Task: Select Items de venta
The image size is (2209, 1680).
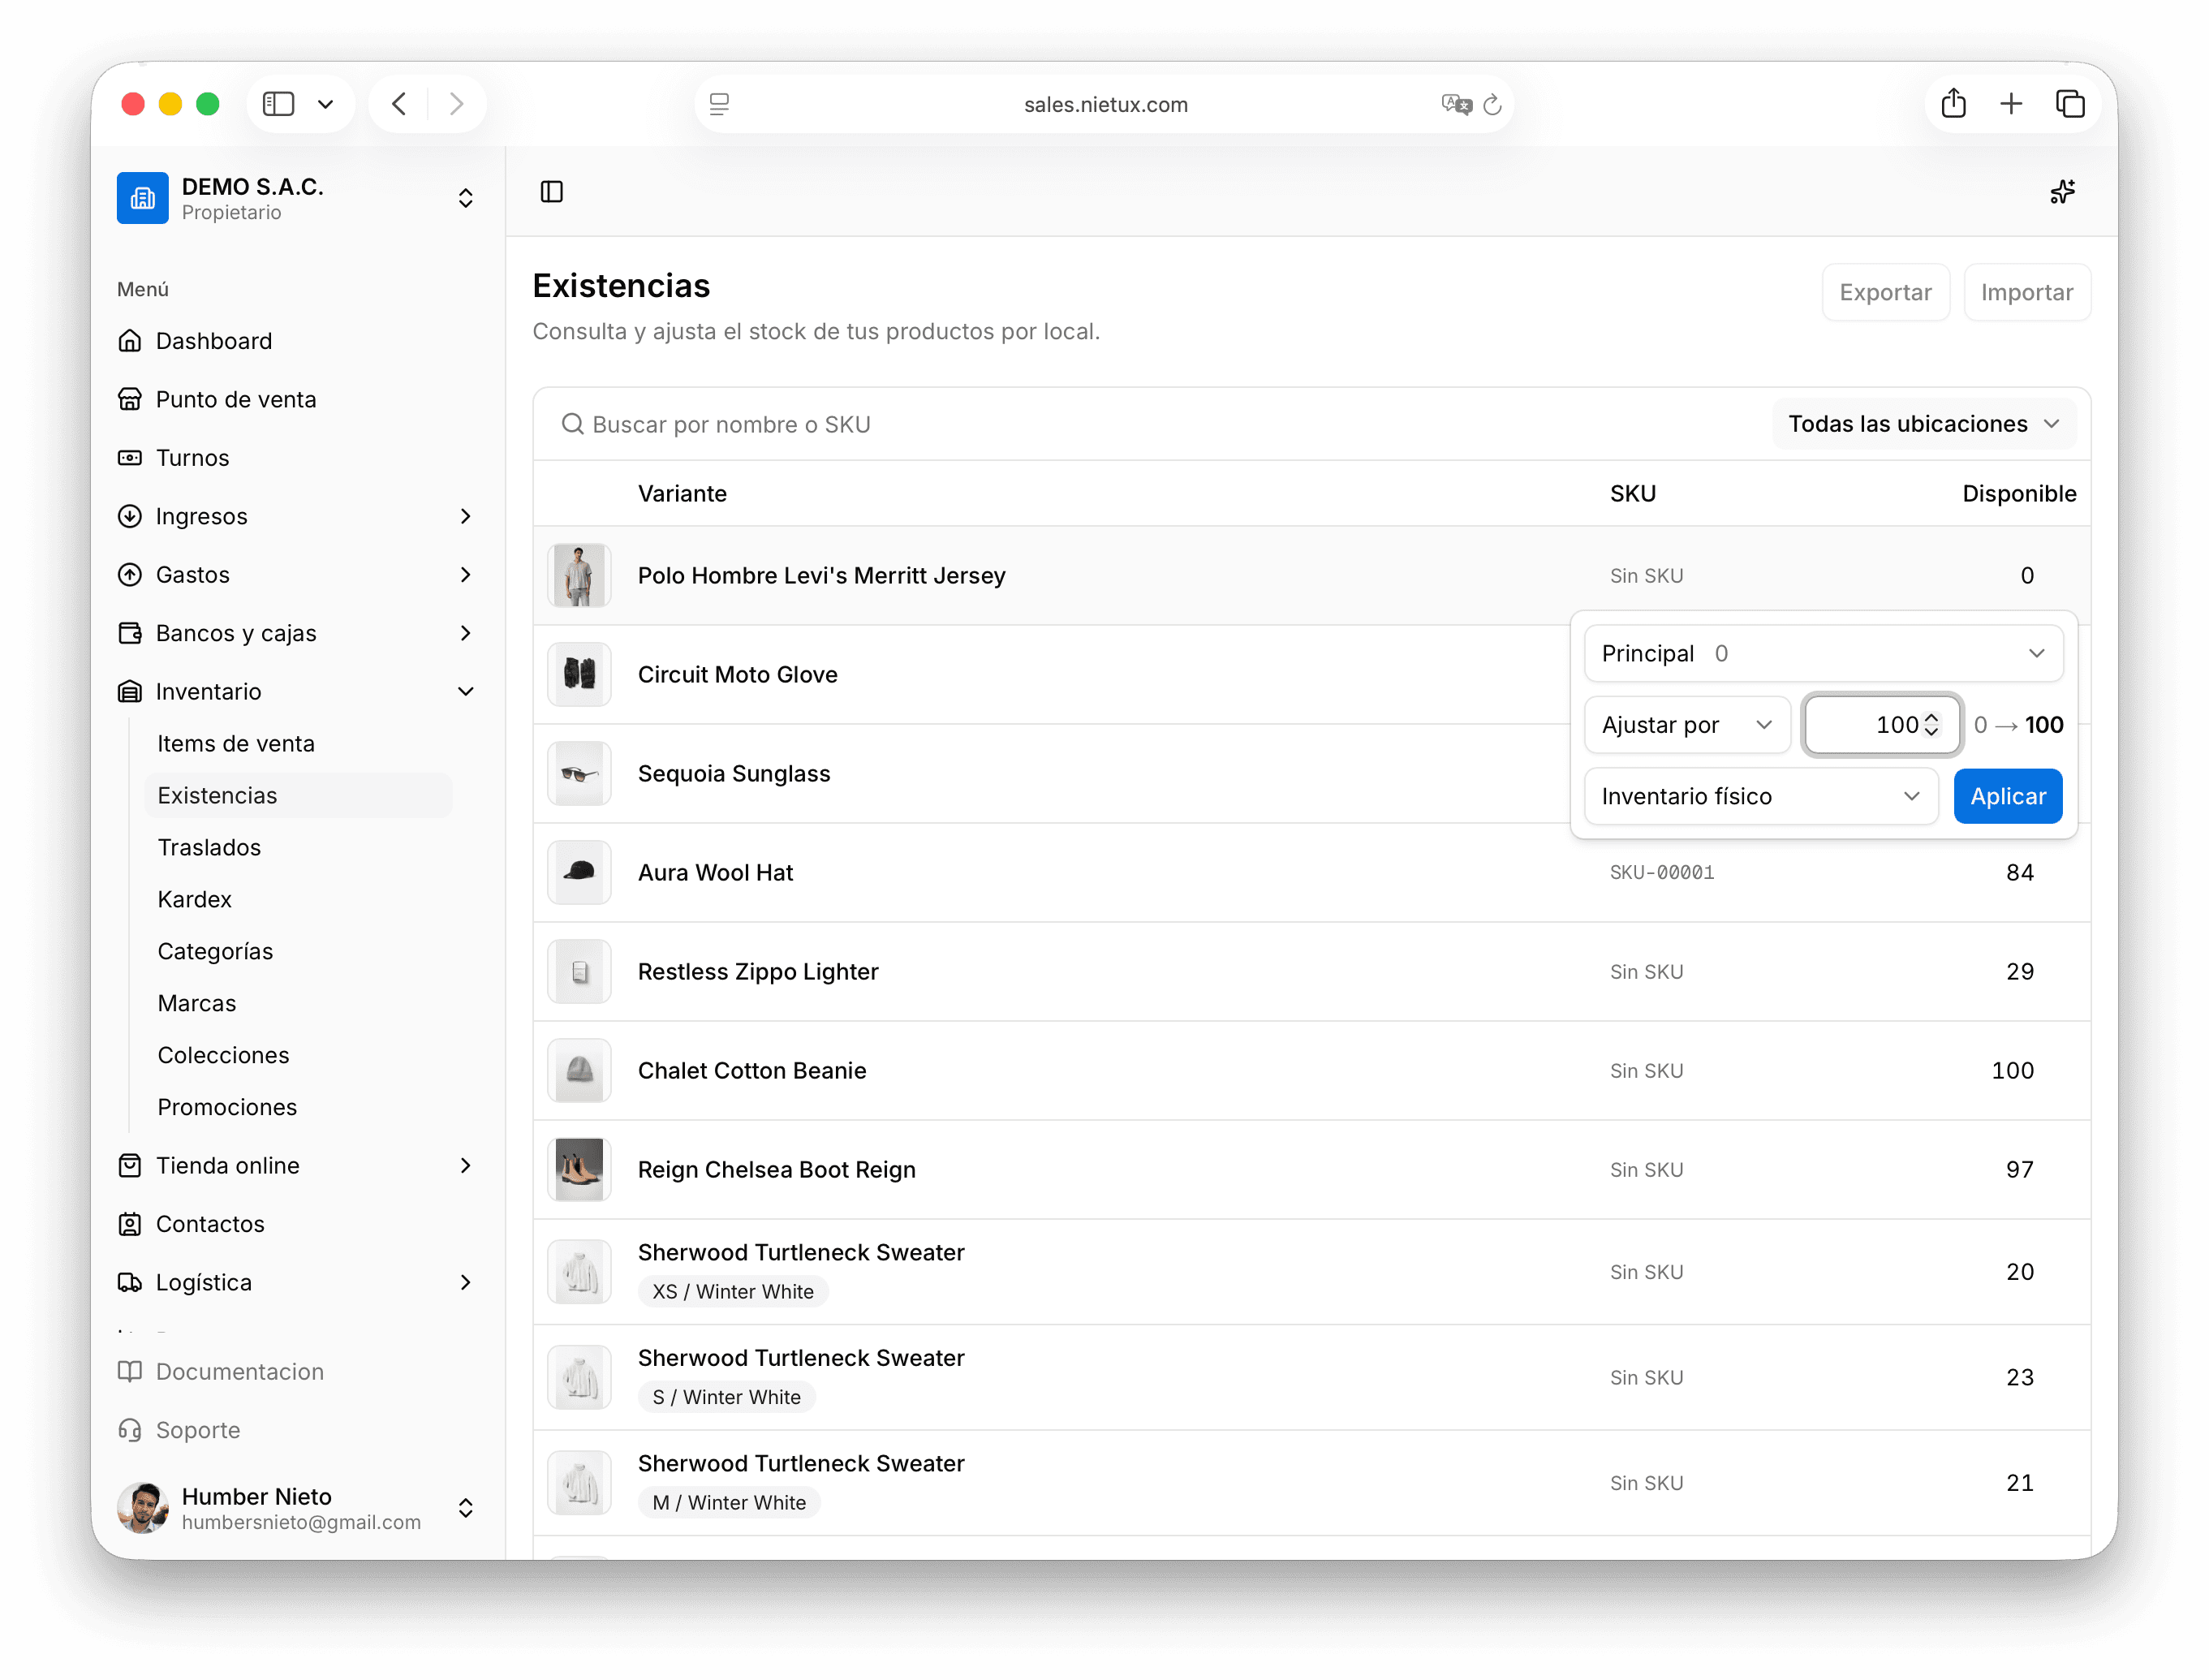Action: point(298,743)
